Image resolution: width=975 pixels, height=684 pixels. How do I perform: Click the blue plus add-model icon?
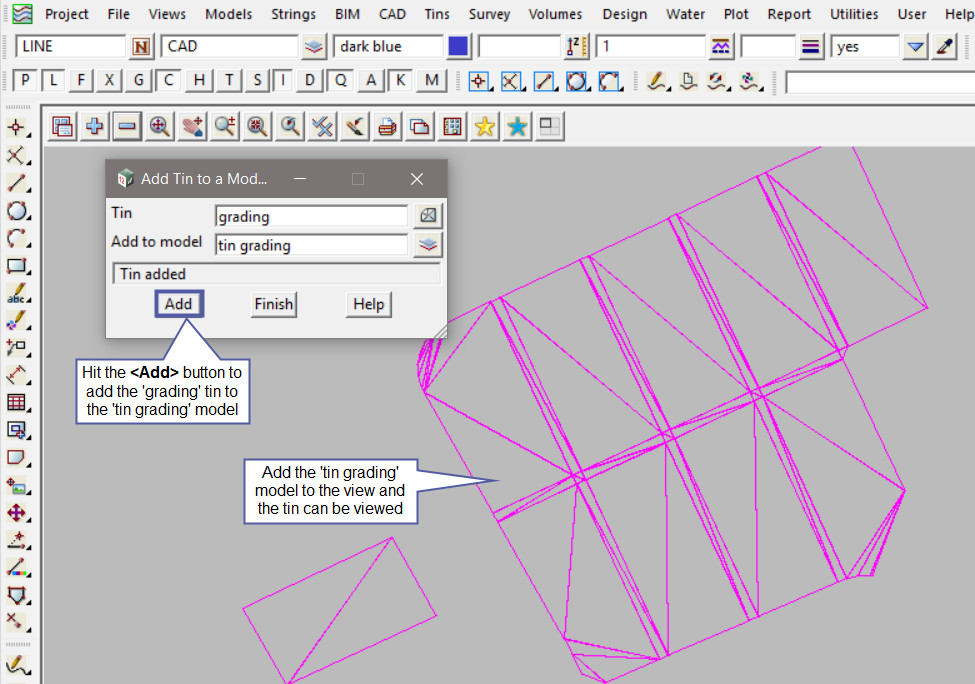tap(95, 126)
